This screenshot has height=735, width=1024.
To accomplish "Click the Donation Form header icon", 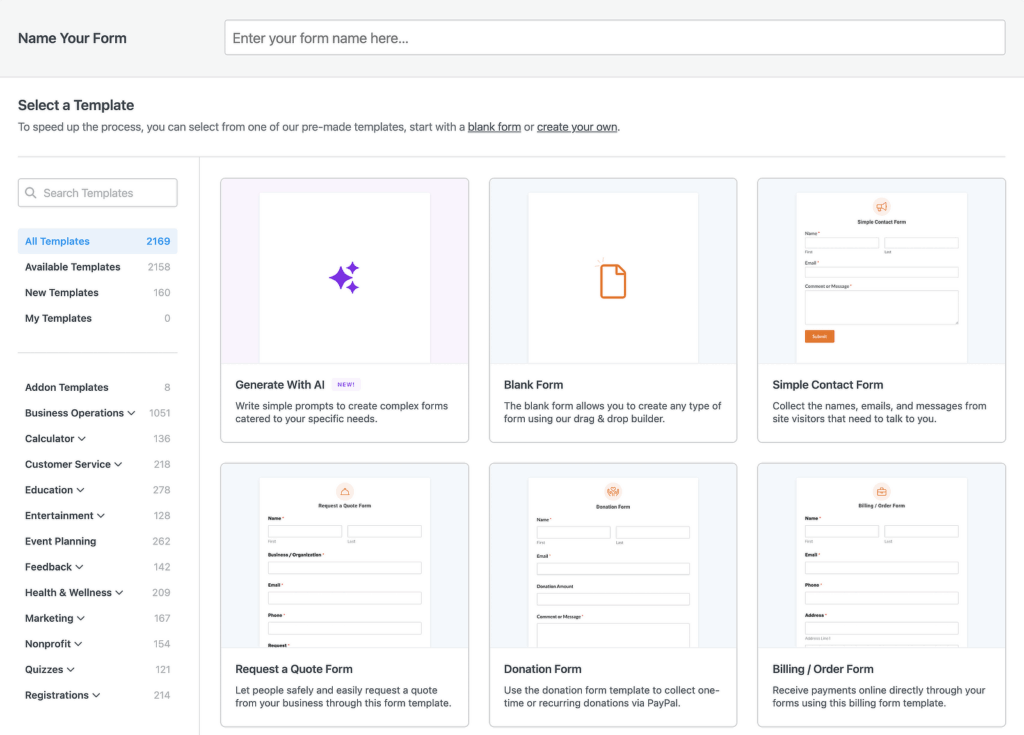I will point(613,491).
